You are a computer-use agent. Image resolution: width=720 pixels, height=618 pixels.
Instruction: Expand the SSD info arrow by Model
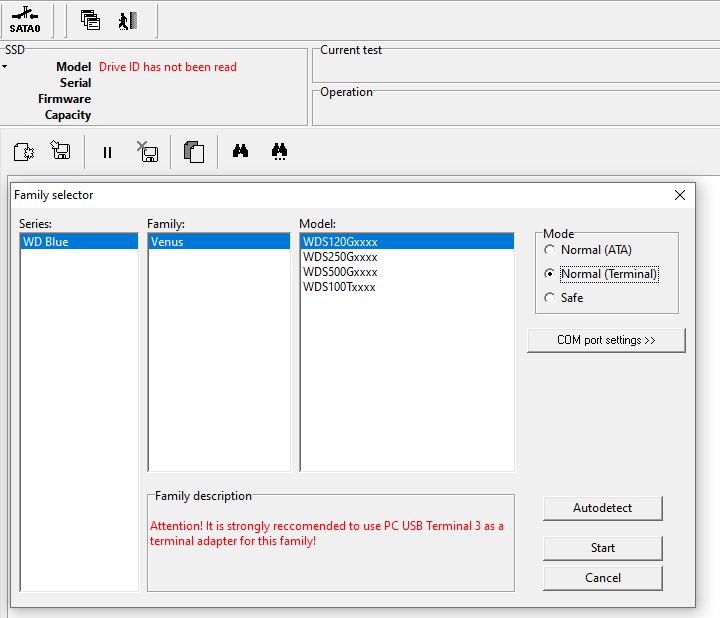point(4,67)
